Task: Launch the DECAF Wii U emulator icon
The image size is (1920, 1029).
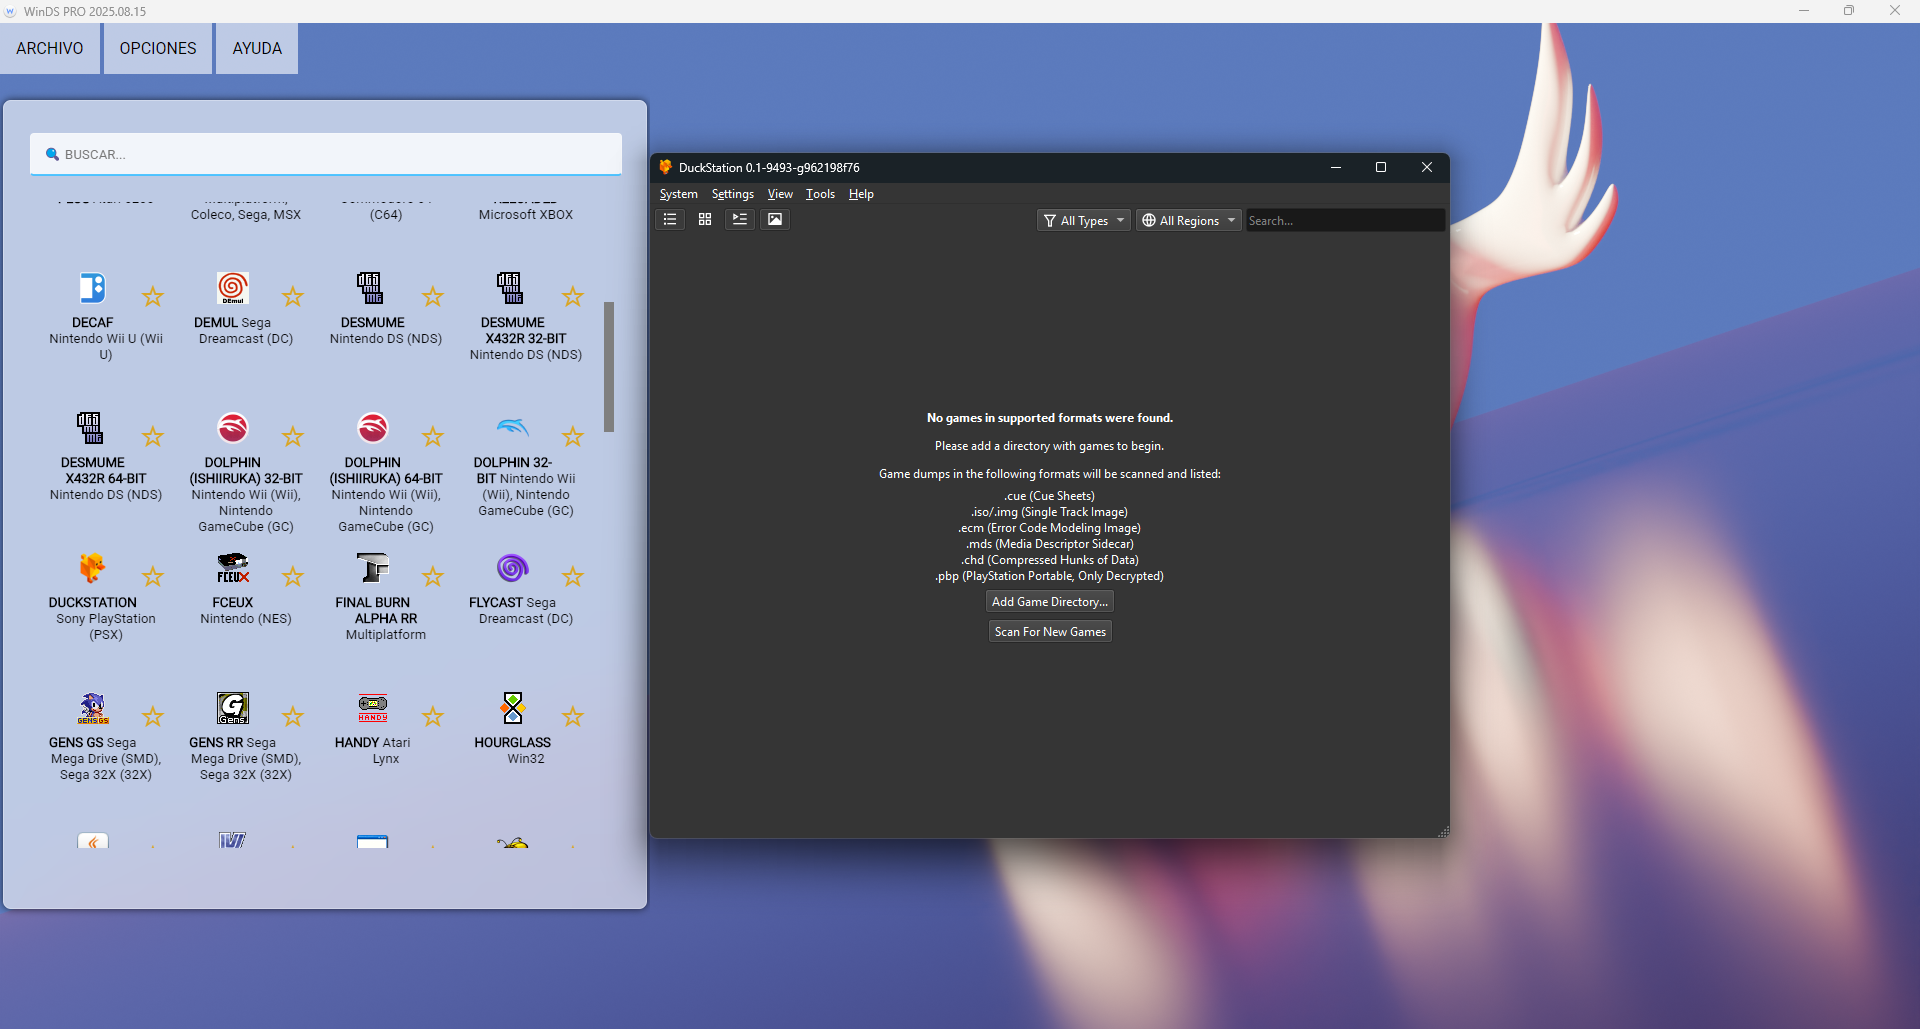Action: tap(92, 288)
